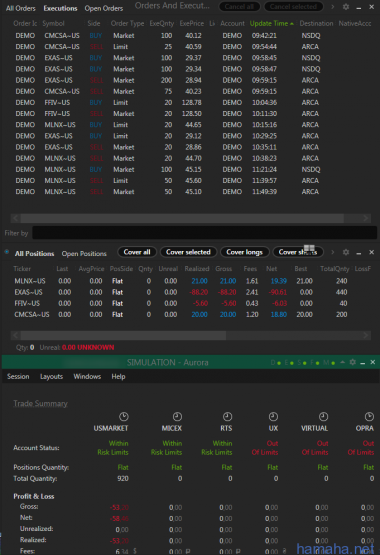Click the E connection status indicator
Image resolution: width=380 pixels, height=555 pixels.
click(x=289, y=363)
